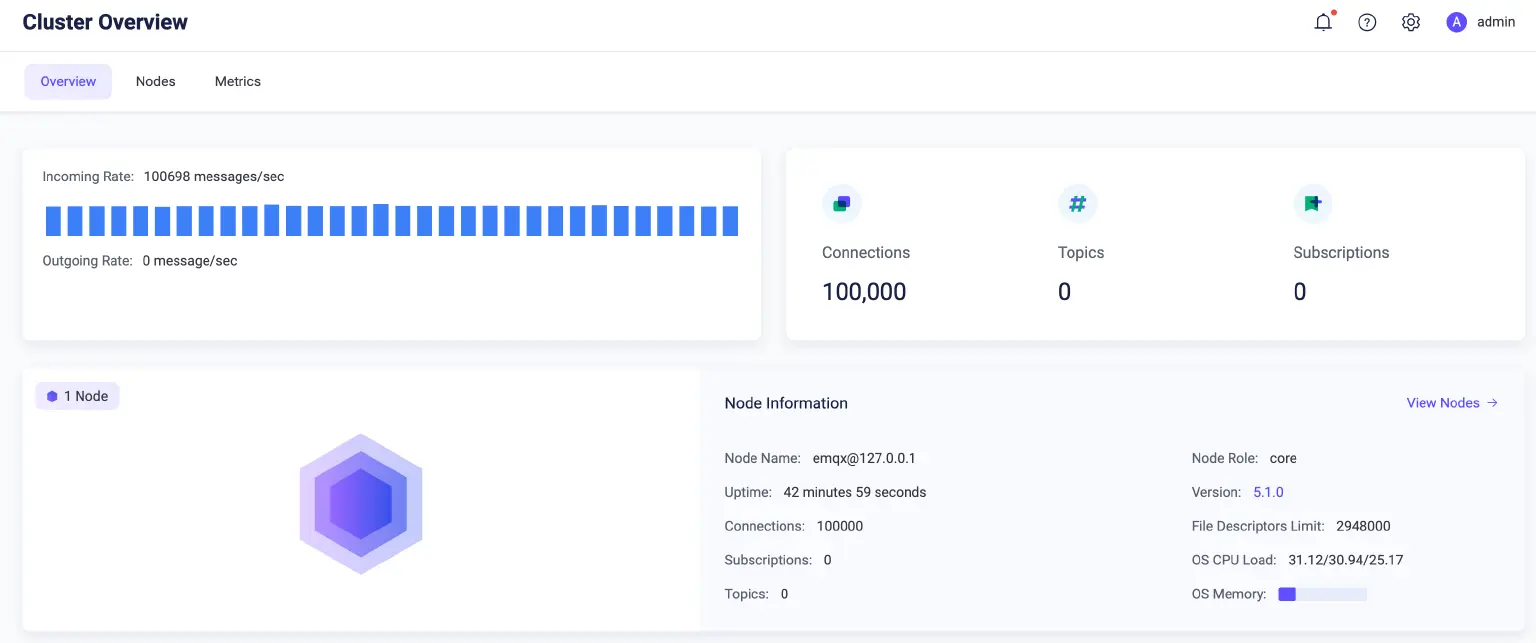This screenshot has height=643, width=1536.
Task: Open the version 5.1.0 dropdown link
Action: (x=1268, y=492)
